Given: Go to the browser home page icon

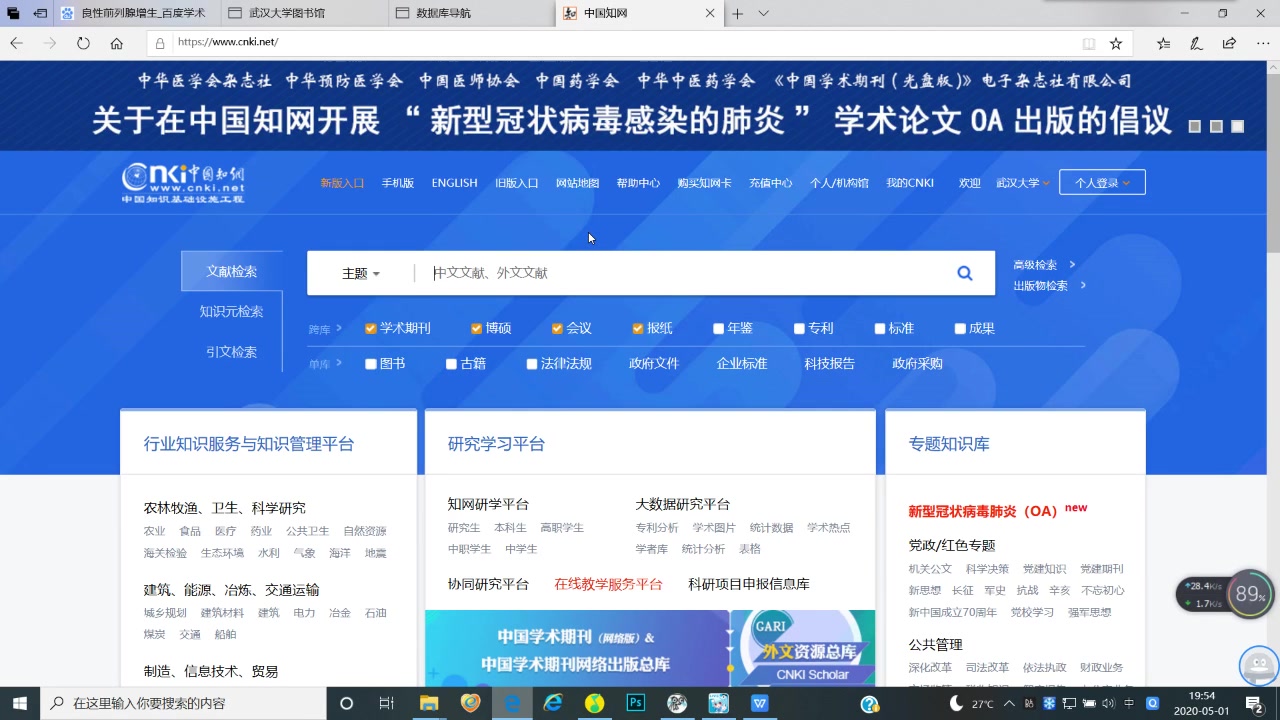Looking at the screenshot, I should coord(117,43).
